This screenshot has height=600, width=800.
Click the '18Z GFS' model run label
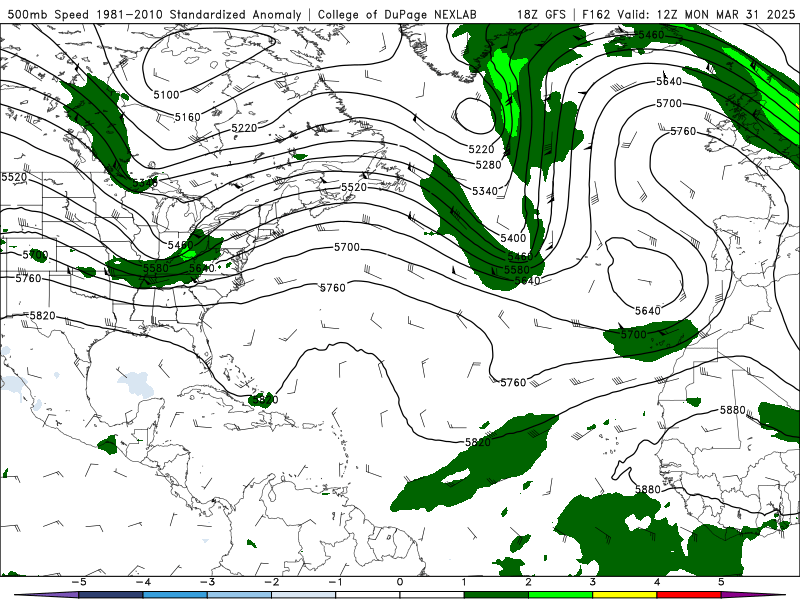[541, 14]
